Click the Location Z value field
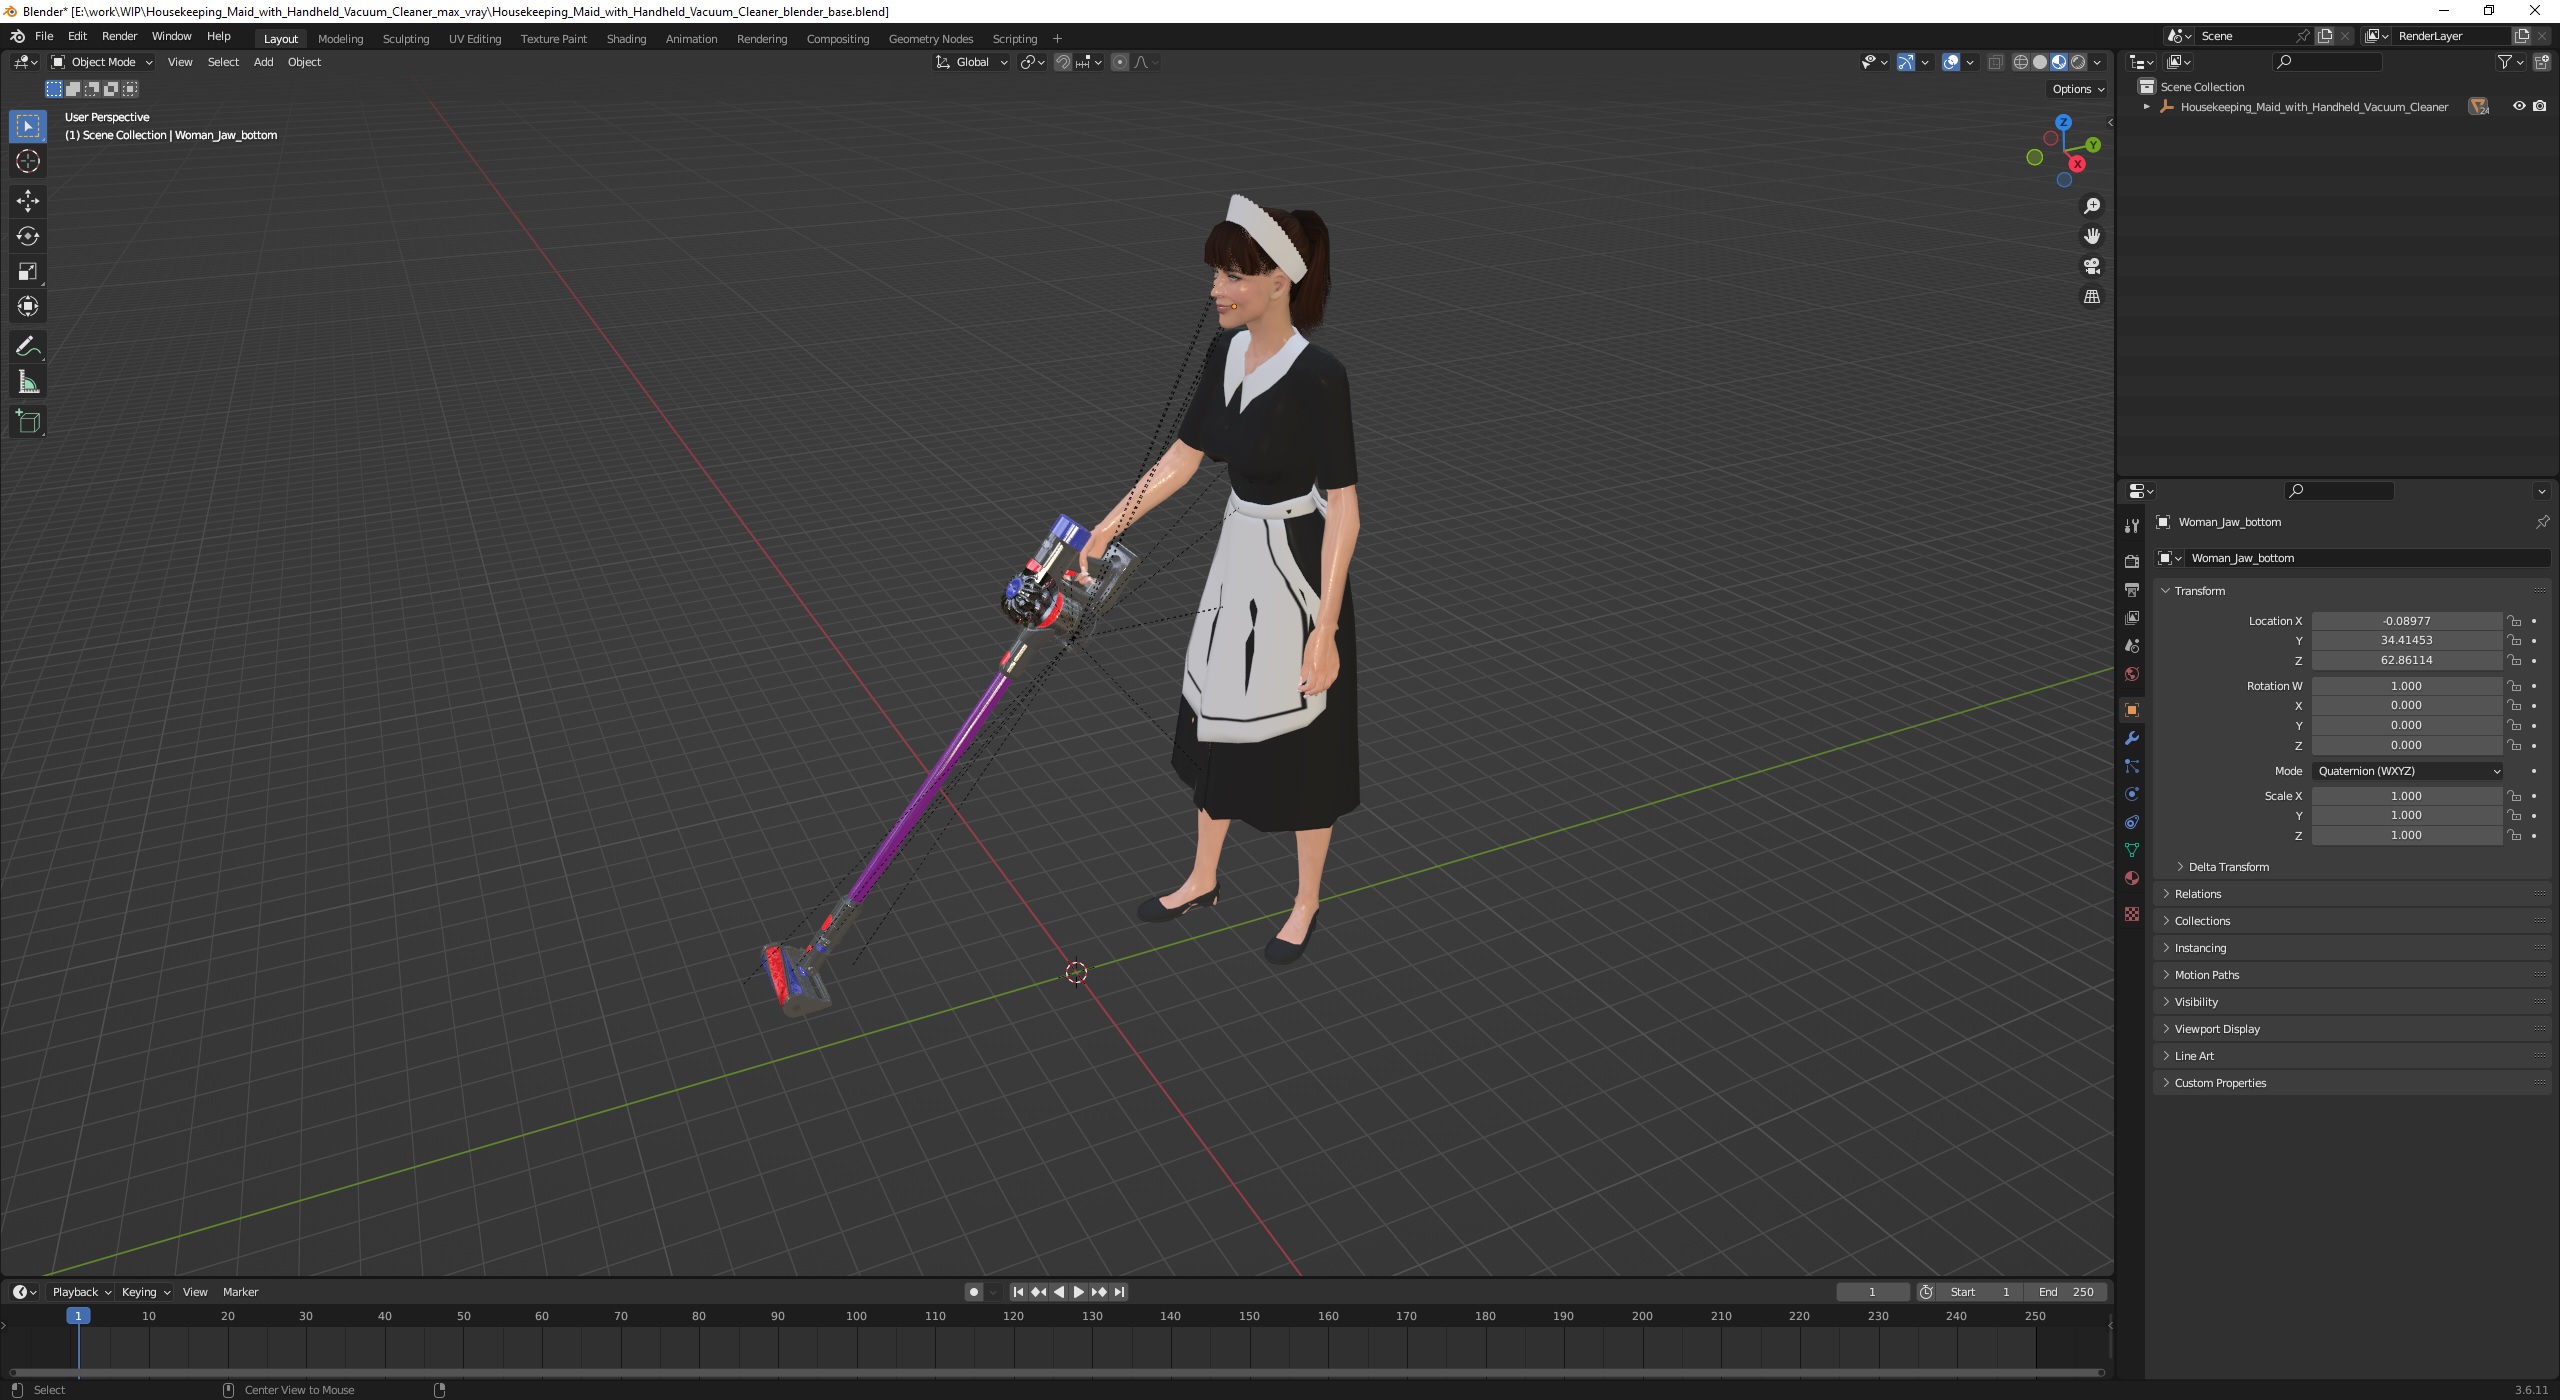The image size is (2560, 1400). (x=2406, y=660)
